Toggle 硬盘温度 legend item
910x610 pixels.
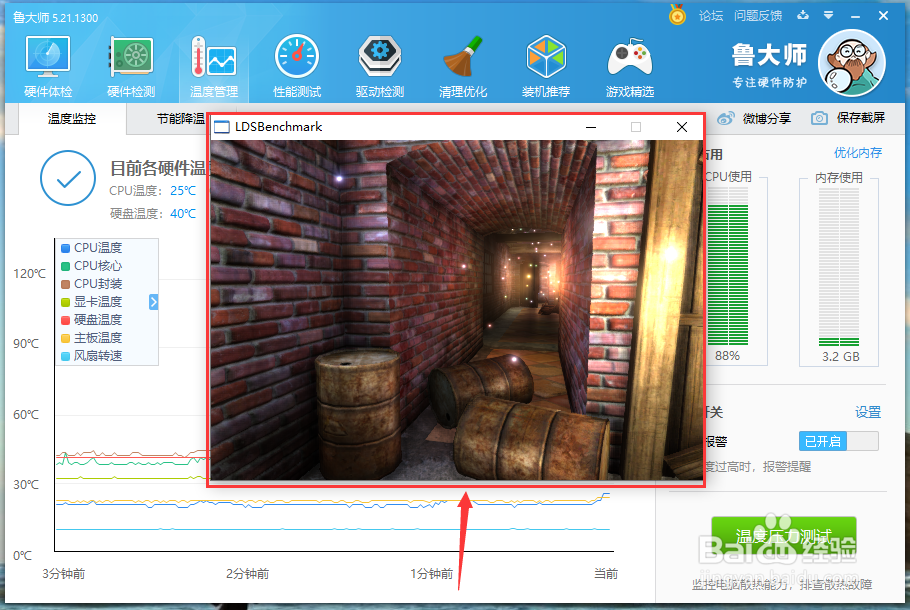click(x=92, y=320)
